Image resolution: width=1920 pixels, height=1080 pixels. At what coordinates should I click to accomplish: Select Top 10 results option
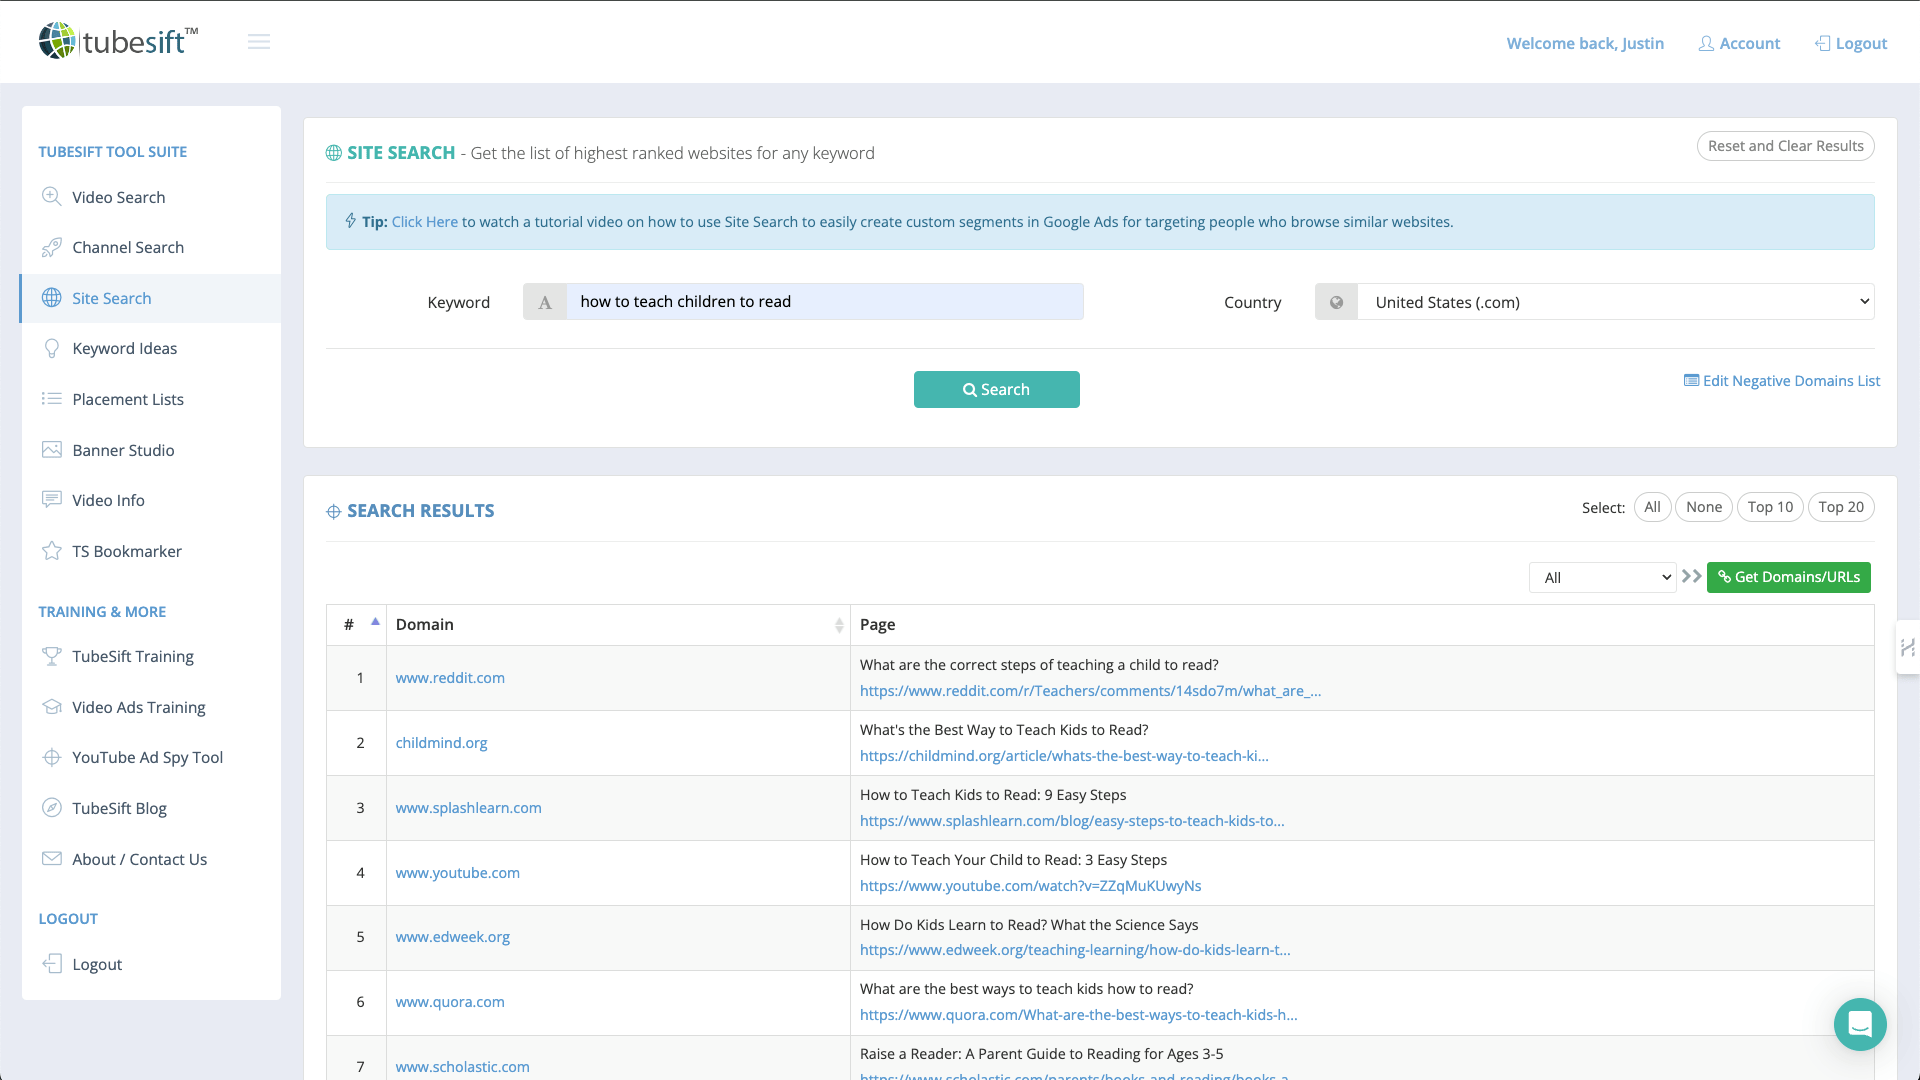click(x=1770, y=507)
